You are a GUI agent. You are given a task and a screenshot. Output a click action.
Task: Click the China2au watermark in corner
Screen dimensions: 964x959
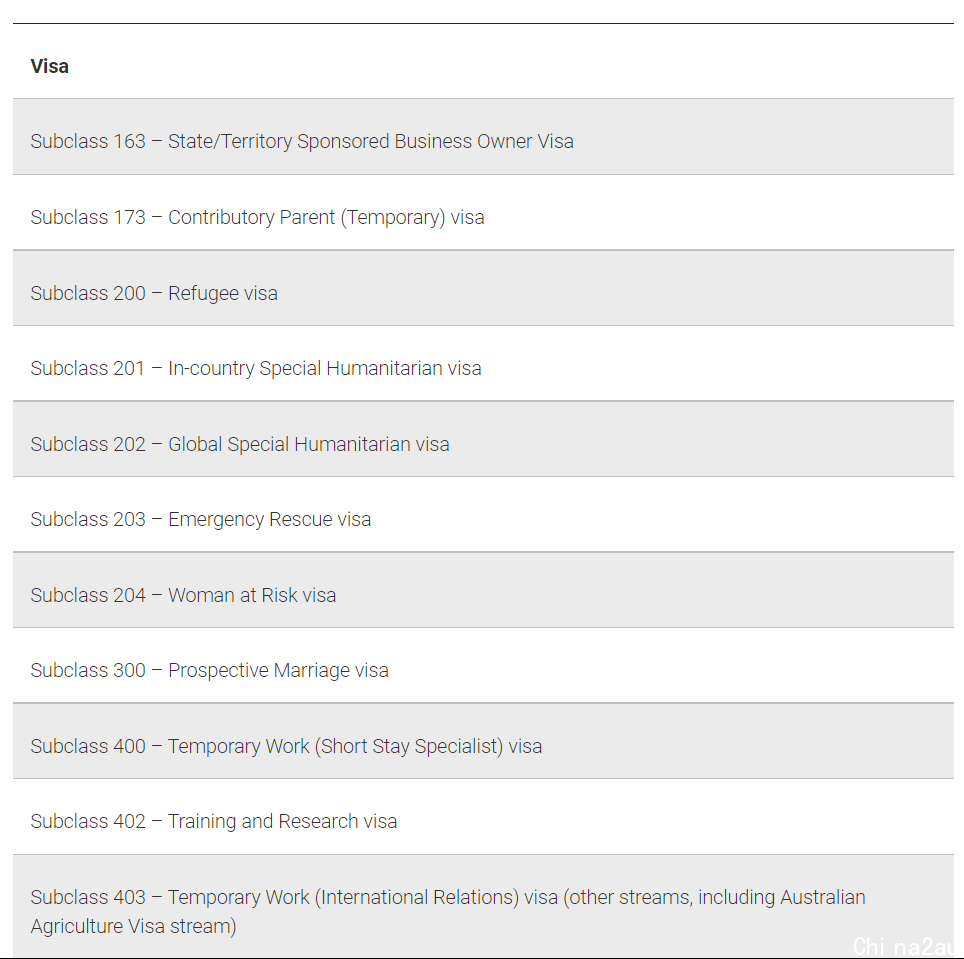click(x=907, y=947)
